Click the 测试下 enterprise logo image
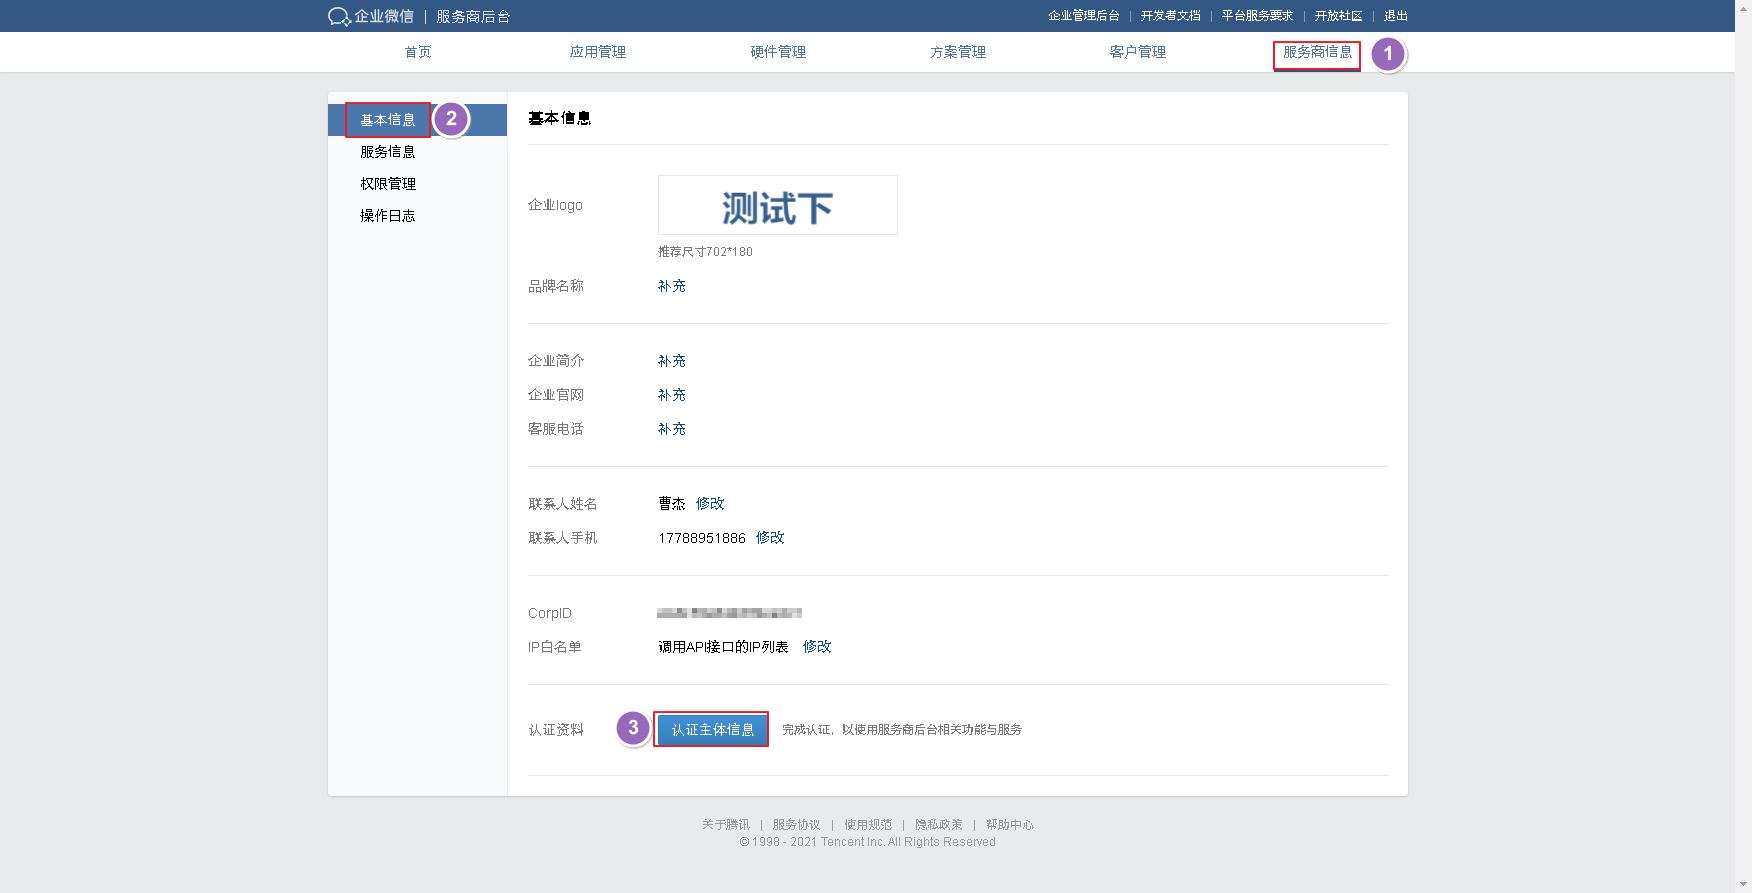The width and height of the screenshot is (1752, 893). [x=777, y=206]
